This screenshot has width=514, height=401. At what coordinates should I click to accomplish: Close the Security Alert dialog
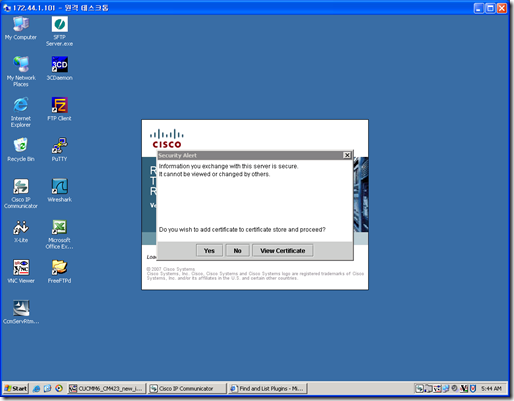pos(347,155)
